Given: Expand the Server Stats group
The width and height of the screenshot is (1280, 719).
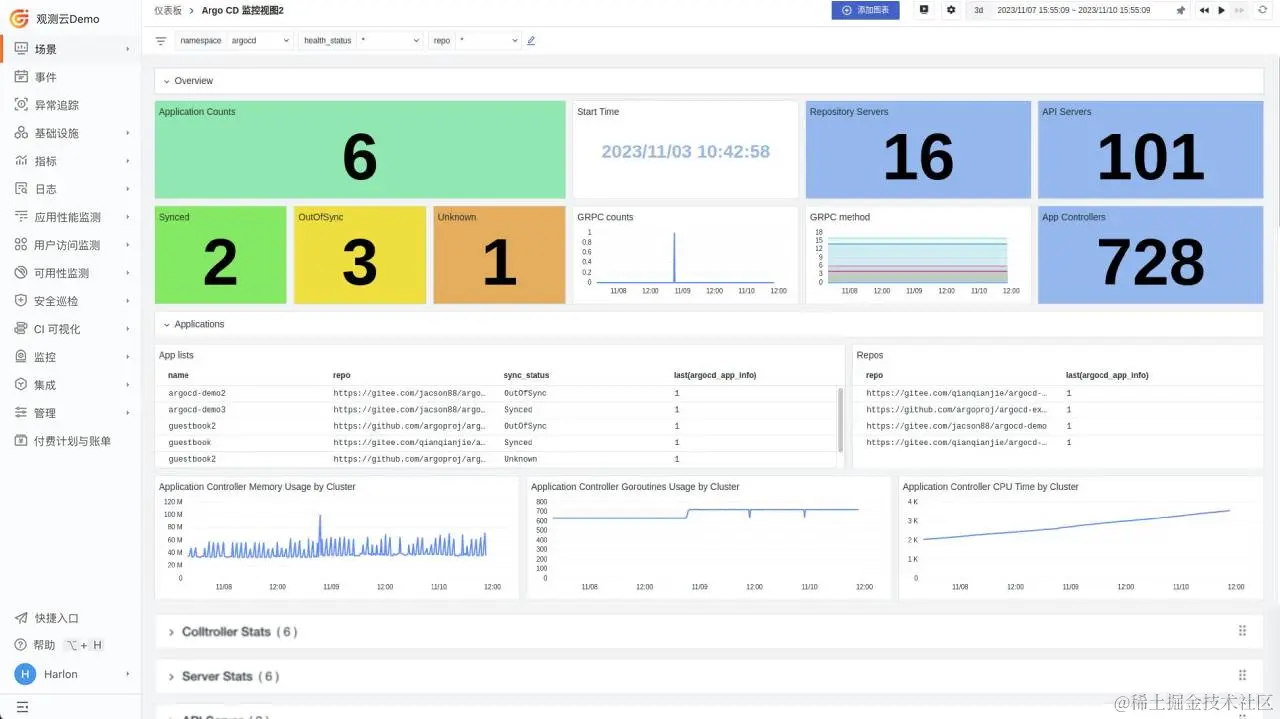Looking at the screenshot, I should click(171, 677).
